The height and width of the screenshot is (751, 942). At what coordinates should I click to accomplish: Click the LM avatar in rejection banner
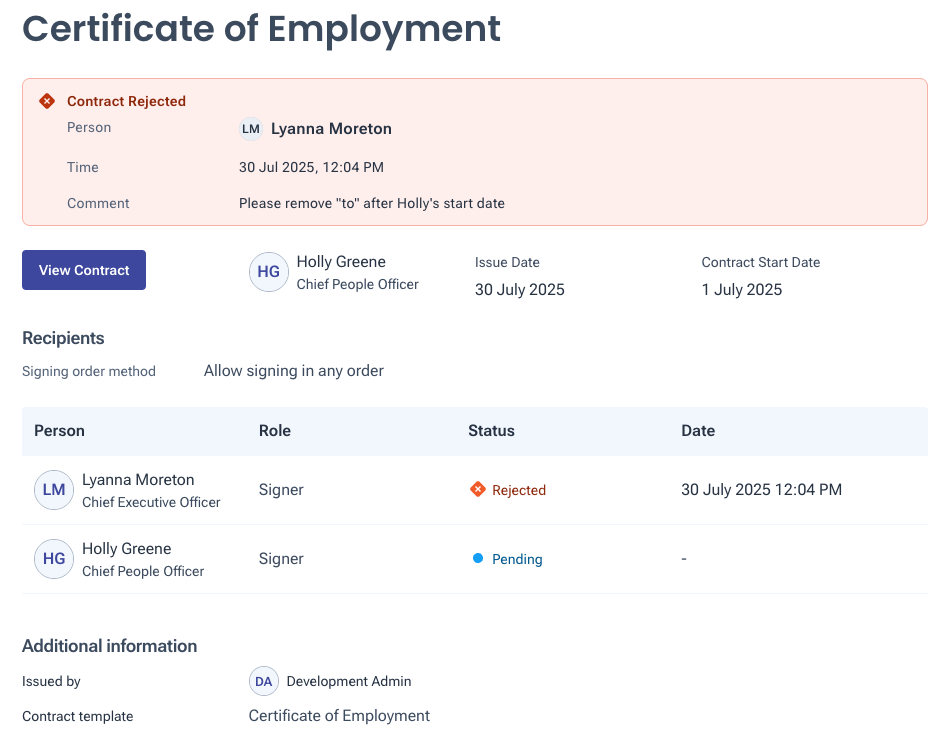(251, 129)
